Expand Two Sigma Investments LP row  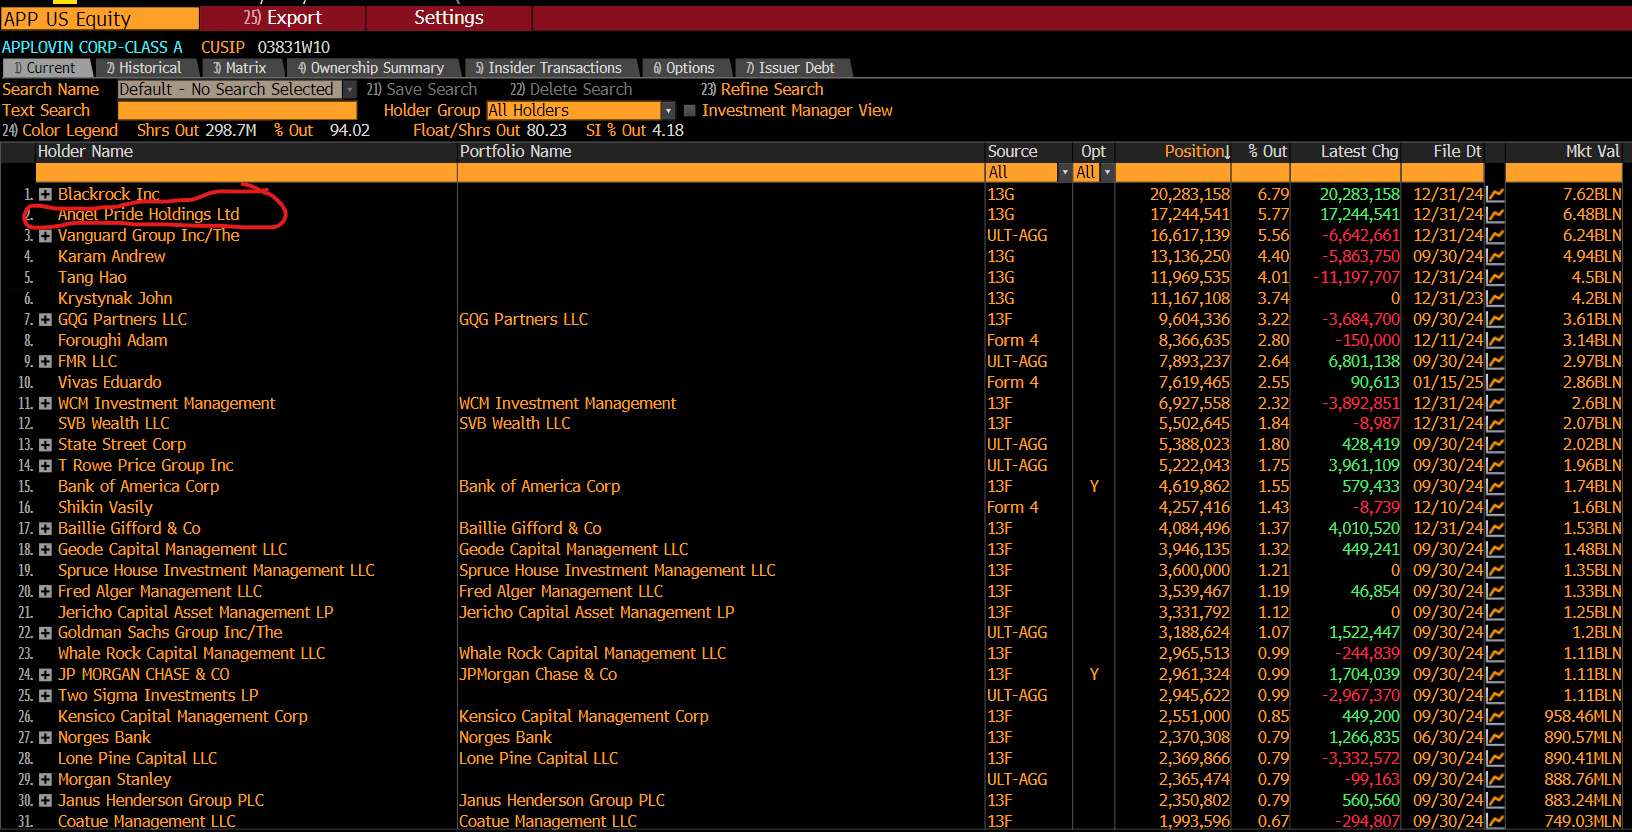click(x=45, y=696)
